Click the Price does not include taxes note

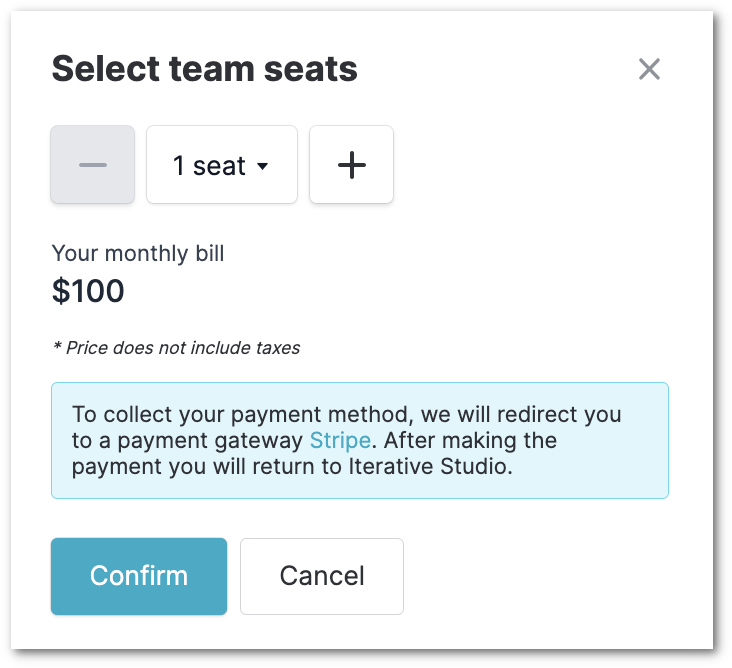(x=176, y=348)
